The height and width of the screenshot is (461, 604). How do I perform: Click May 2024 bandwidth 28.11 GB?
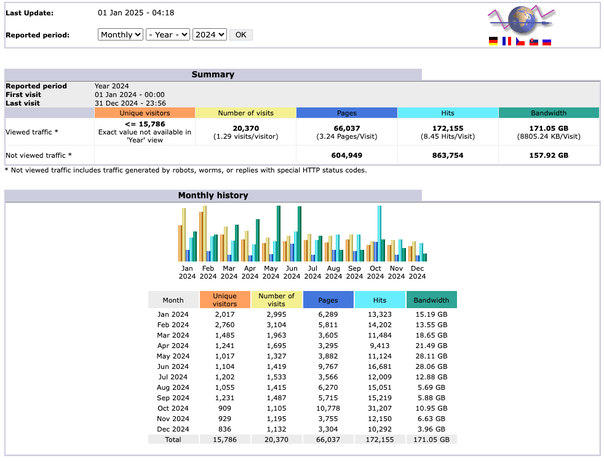(x=431, y=356)
